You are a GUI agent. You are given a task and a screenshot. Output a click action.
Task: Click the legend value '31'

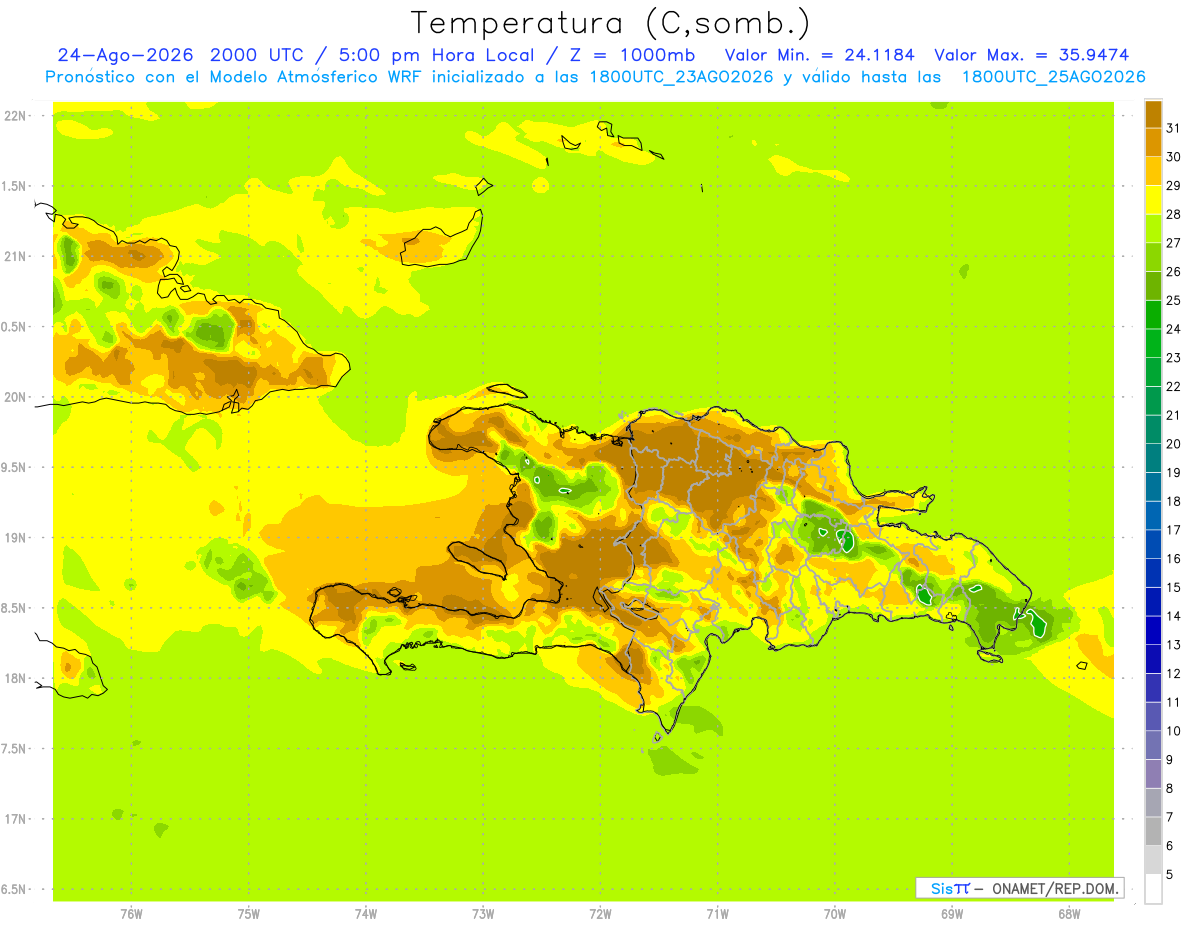pyautogui.click(x=1173, y=128)
